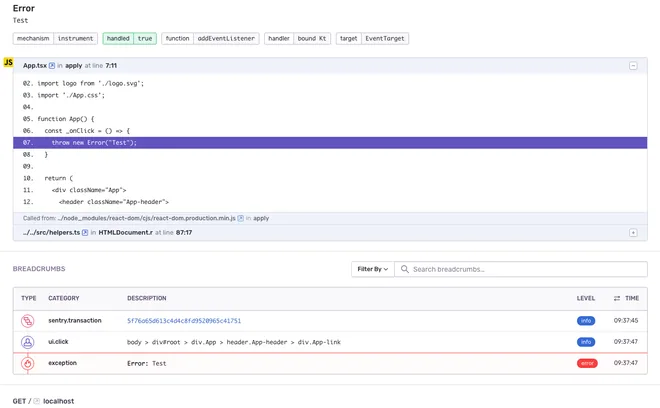Click the breadcrumbs search magnifier icon

tap(405, 269)
